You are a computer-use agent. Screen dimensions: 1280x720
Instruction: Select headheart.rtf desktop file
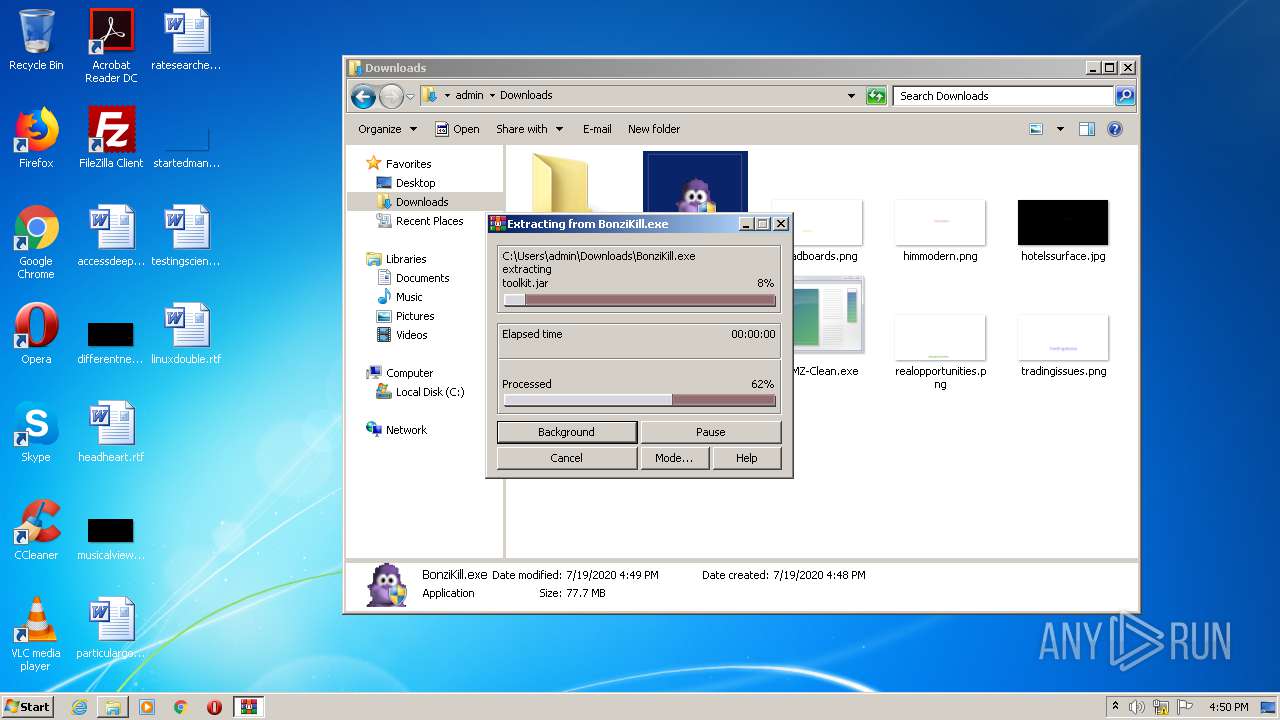coord(111,432)
